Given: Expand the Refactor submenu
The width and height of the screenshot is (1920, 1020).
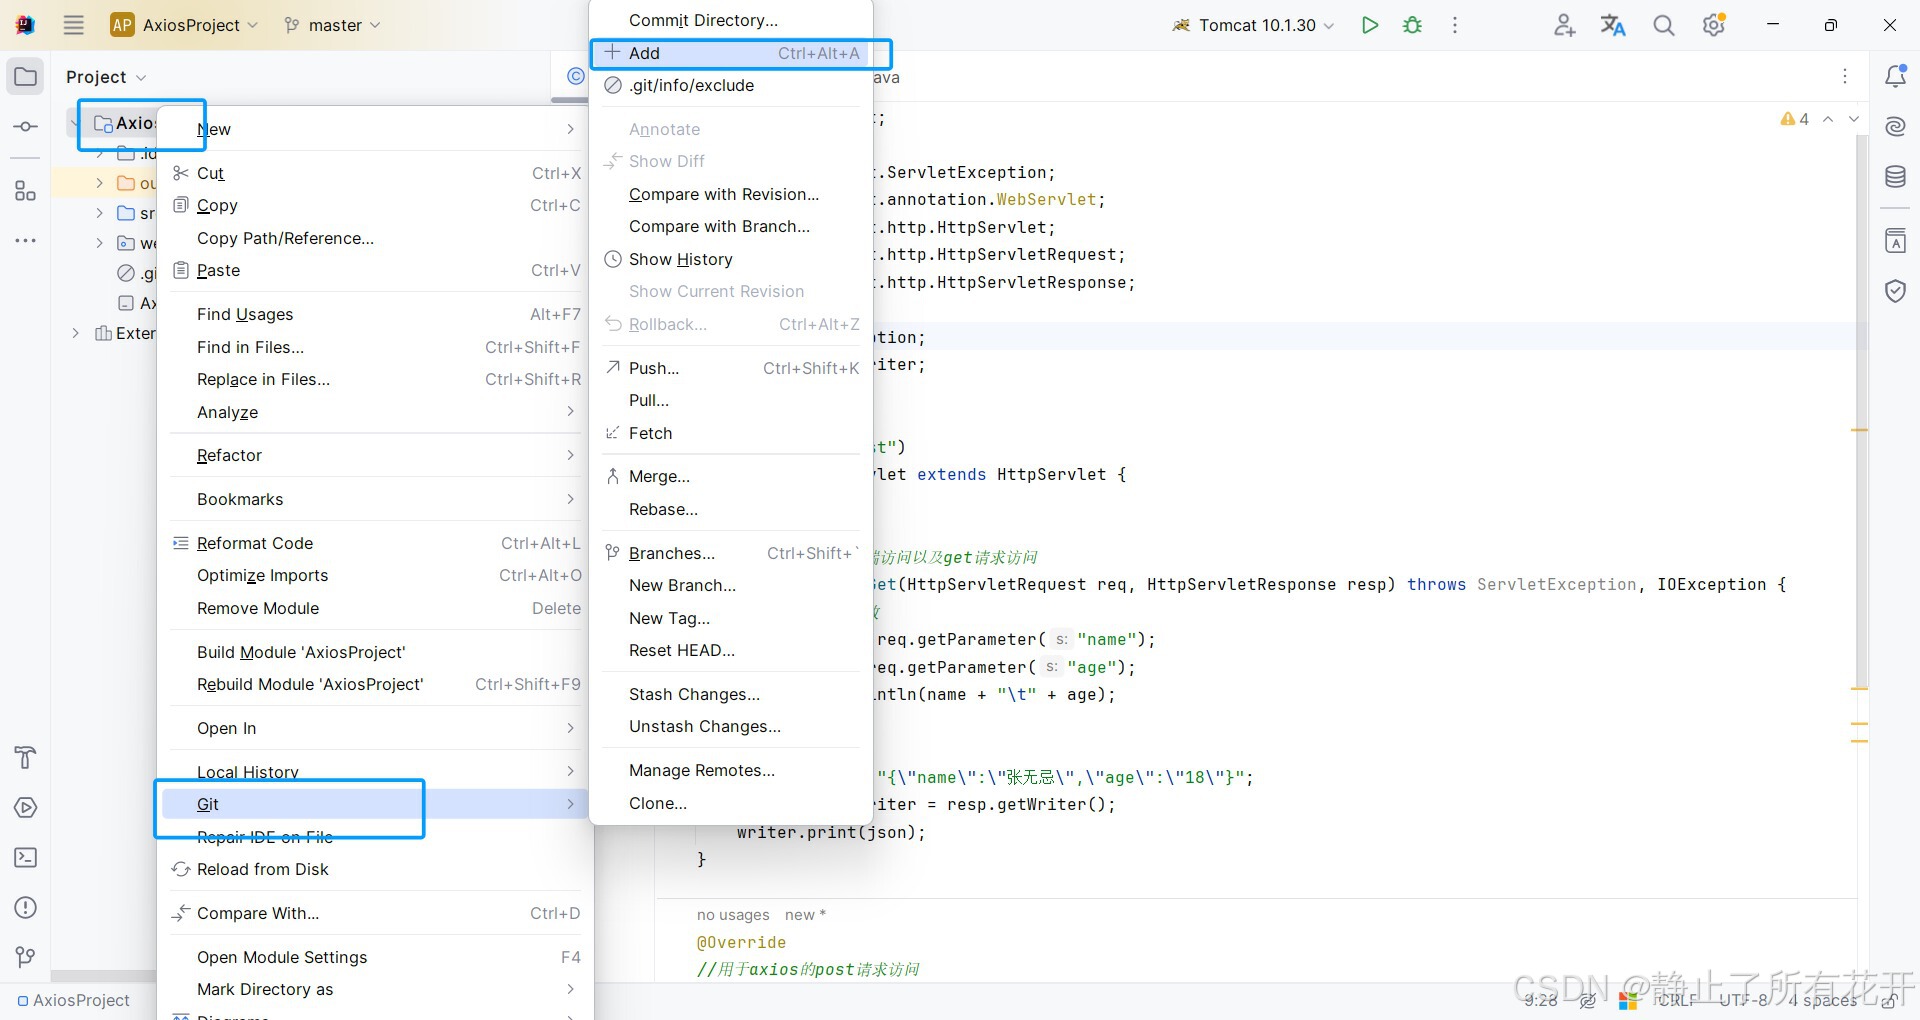Looking at the screenshot, I should tap(375, 455).
